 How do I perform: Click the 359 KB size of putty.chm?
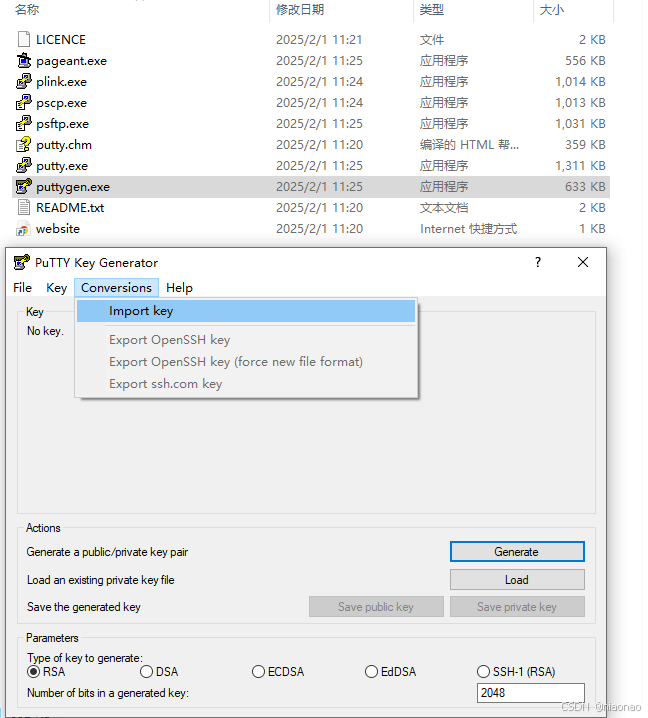click(585, 145)
